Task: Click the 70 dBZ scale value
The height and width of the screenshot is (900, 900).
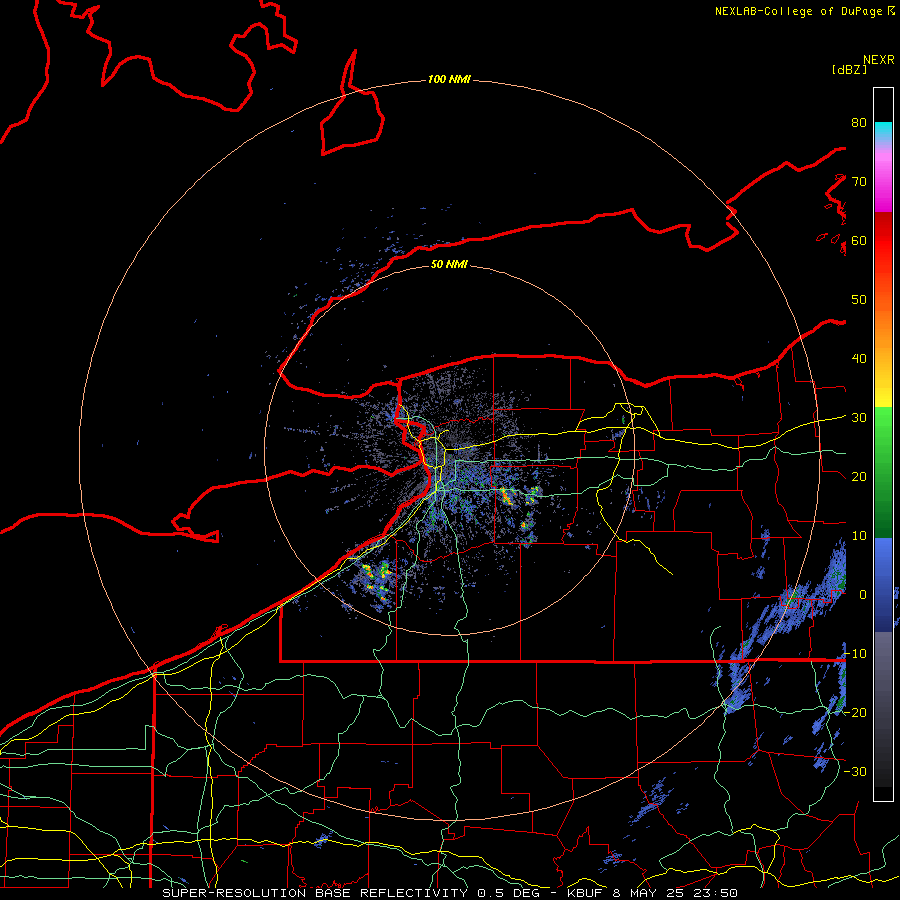Action: tap(859, 181)
